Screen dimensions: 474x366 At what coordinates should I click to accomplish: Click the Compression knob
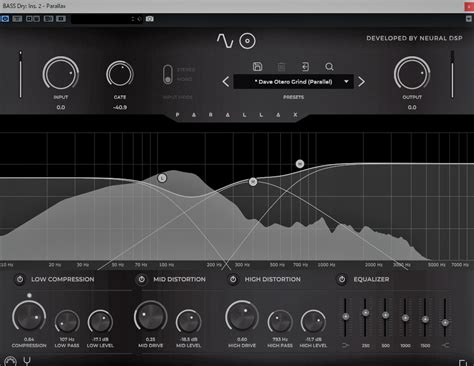click(x=29, y=317)
